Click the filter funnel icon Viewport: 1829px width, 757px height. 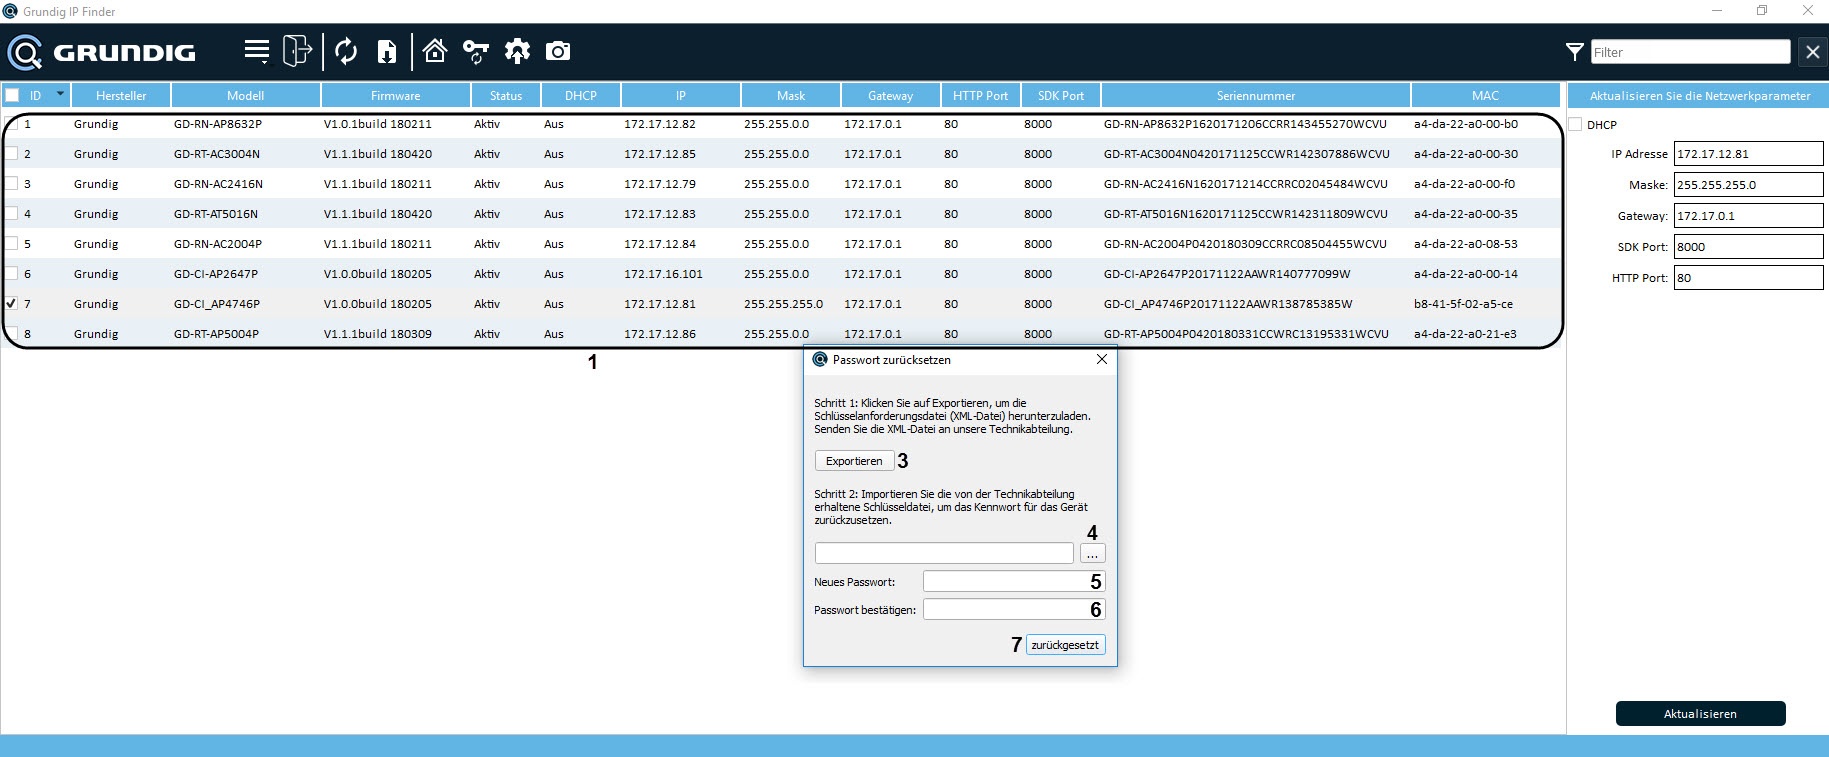pos(1574,52)
